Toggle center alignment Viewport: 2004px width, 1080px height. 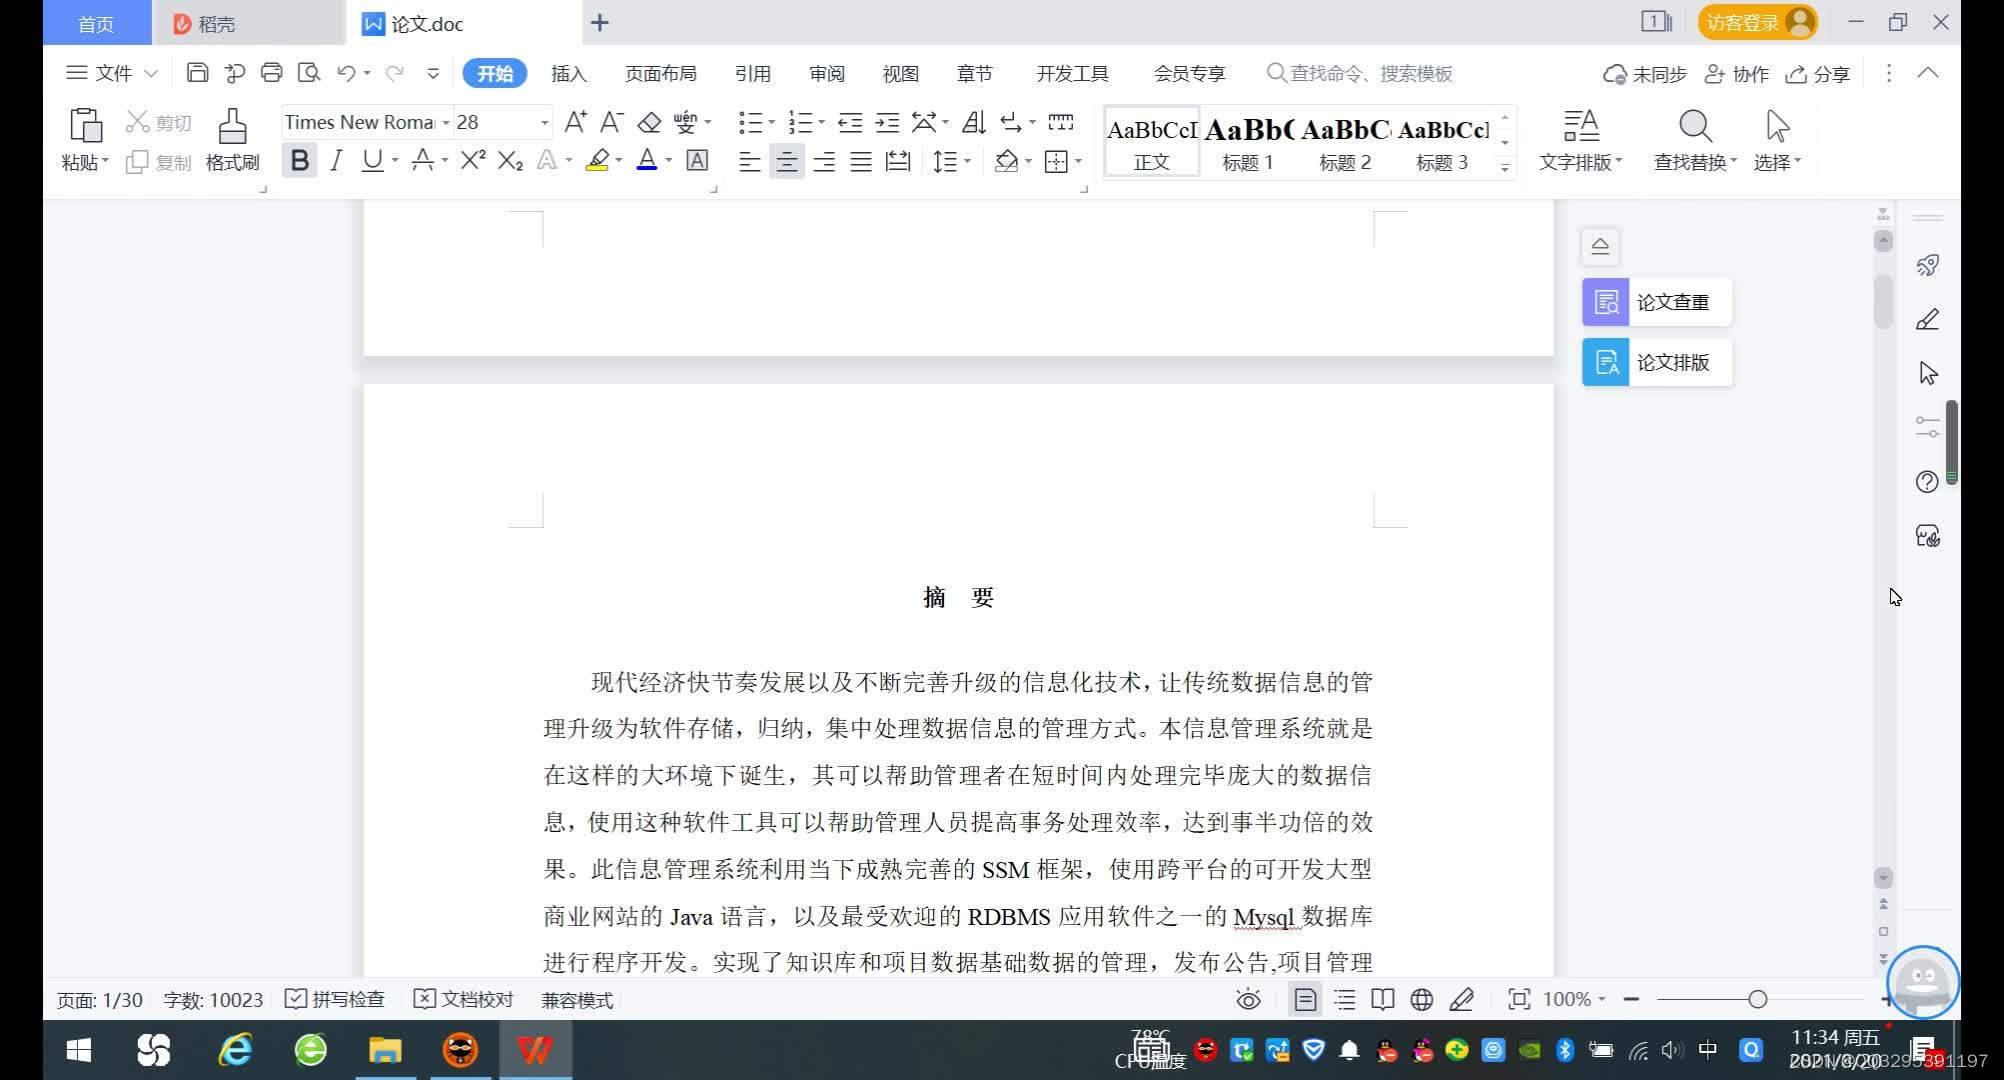click(787, 161)
